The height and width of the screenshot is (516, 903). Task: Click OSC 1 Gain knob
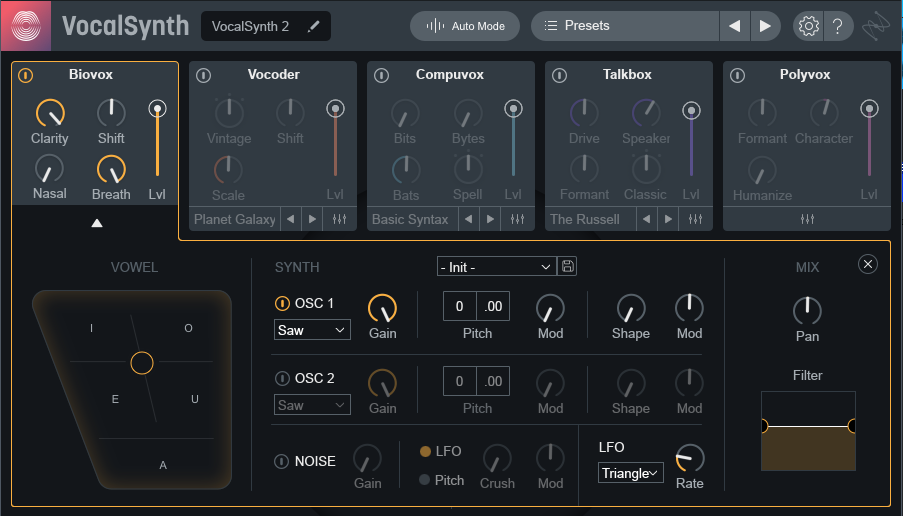382,309
